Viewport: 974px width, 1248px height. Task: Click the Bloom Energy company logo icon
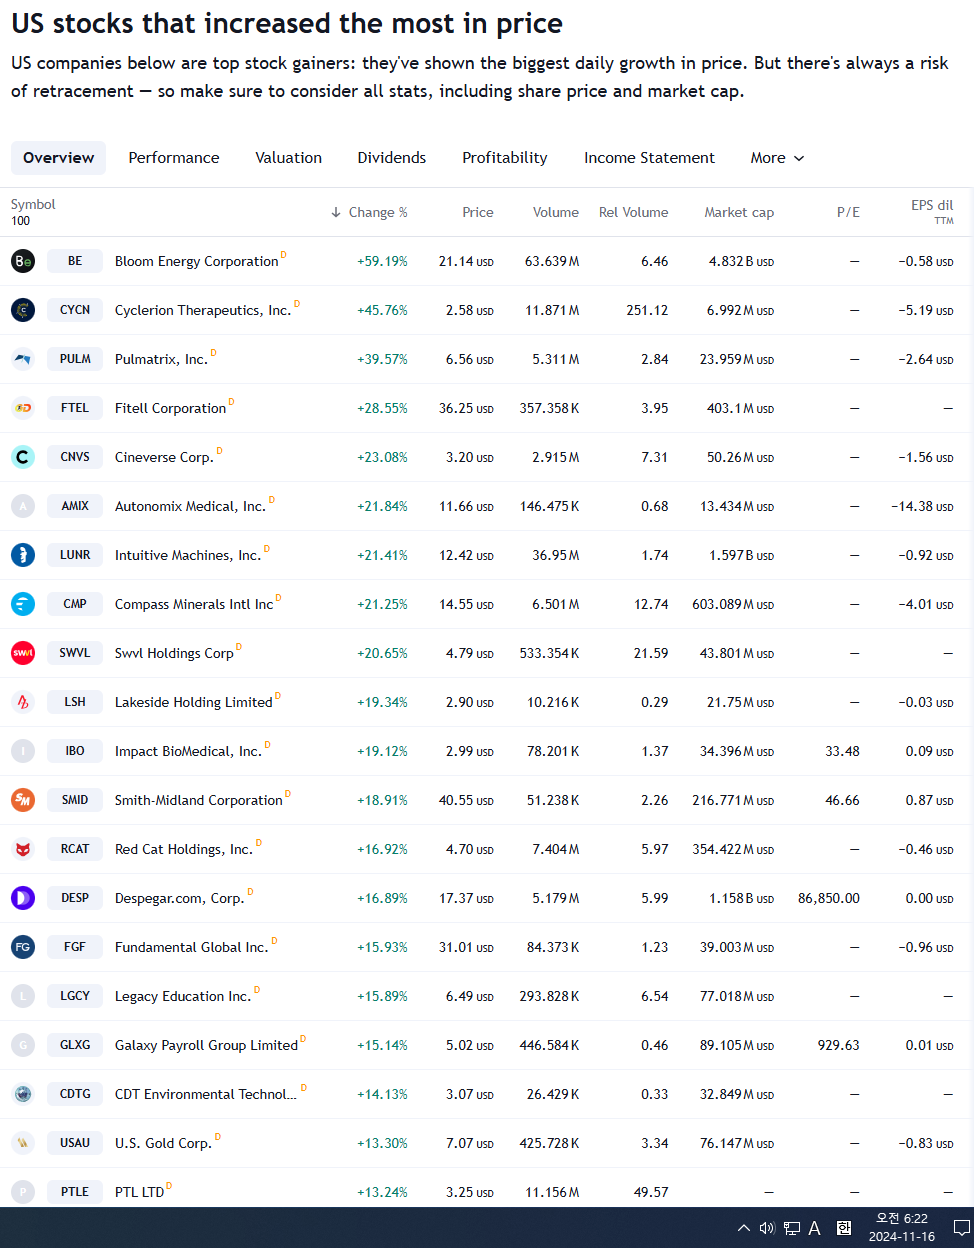(23, 261)
